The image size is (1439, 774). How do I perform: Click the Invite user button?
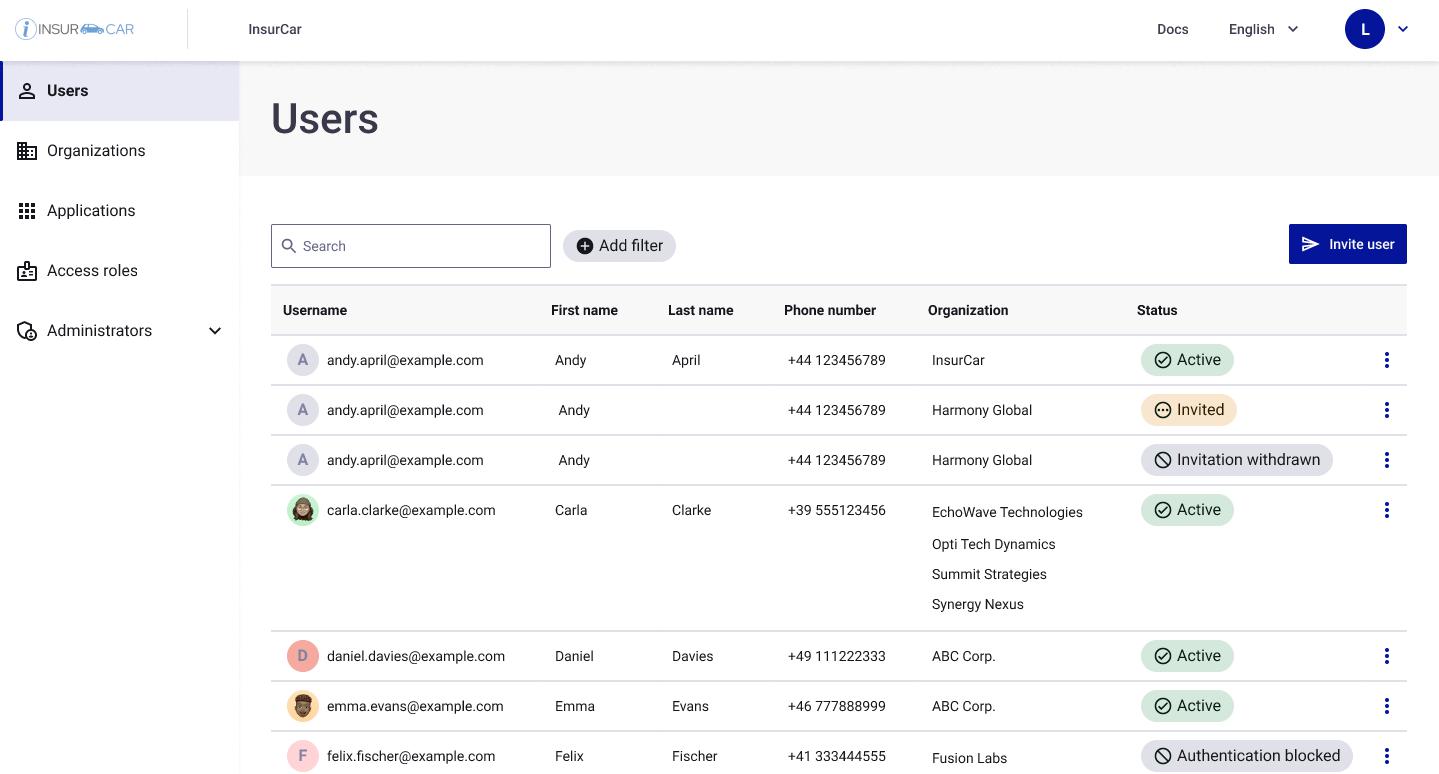click(x=1347, y=243)
